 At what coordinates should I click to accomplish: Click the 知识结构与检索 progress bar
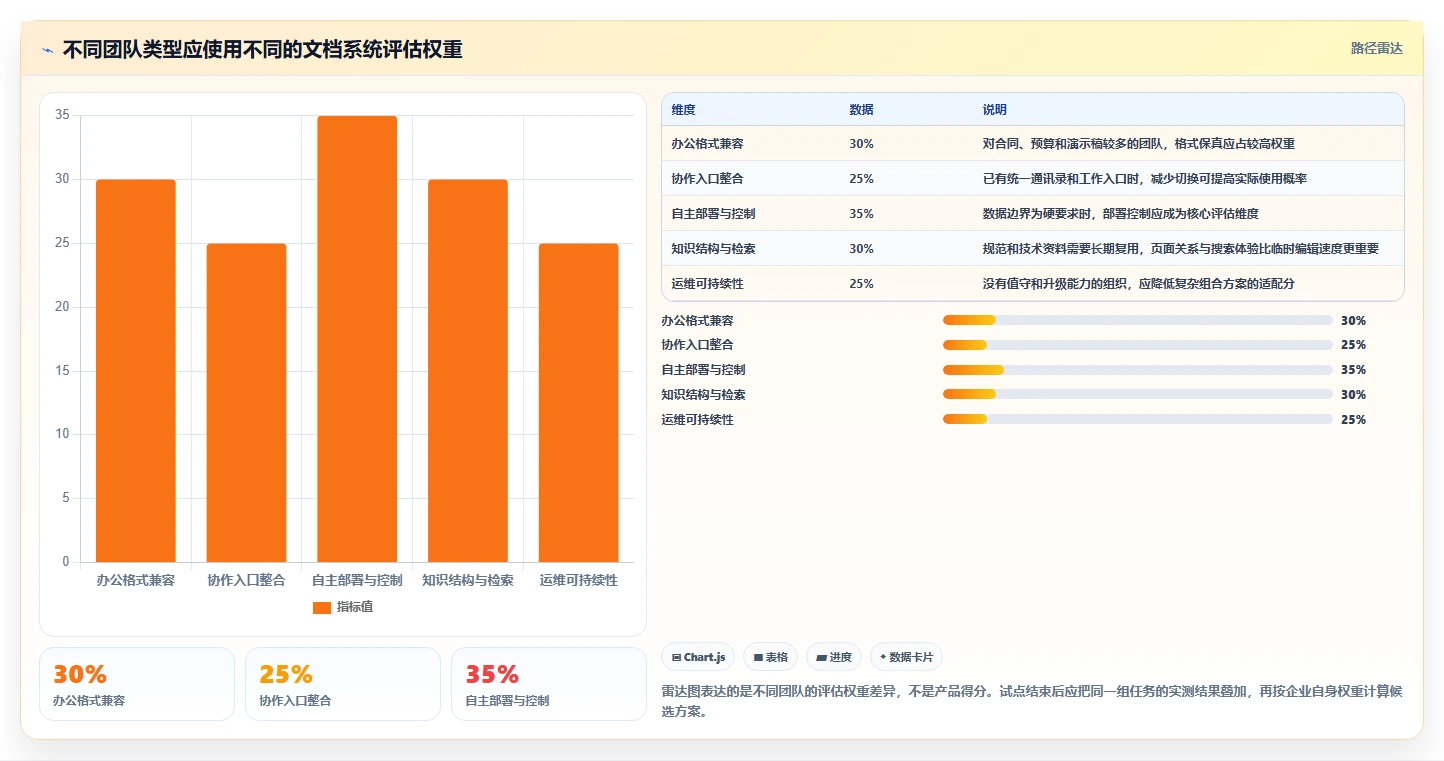tap(1137, 395)
